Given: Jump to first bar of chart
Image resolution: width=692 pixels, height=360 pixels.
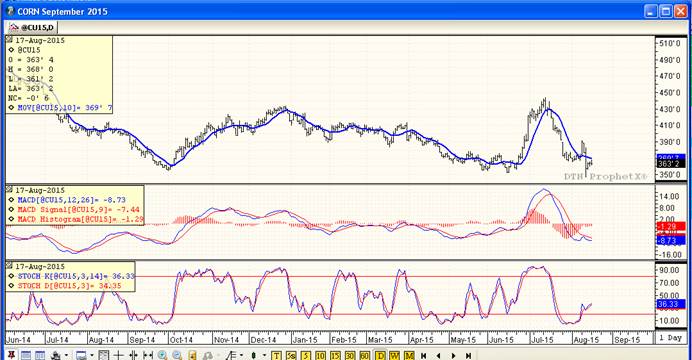Looking at the screenshot, I should 424,356.
